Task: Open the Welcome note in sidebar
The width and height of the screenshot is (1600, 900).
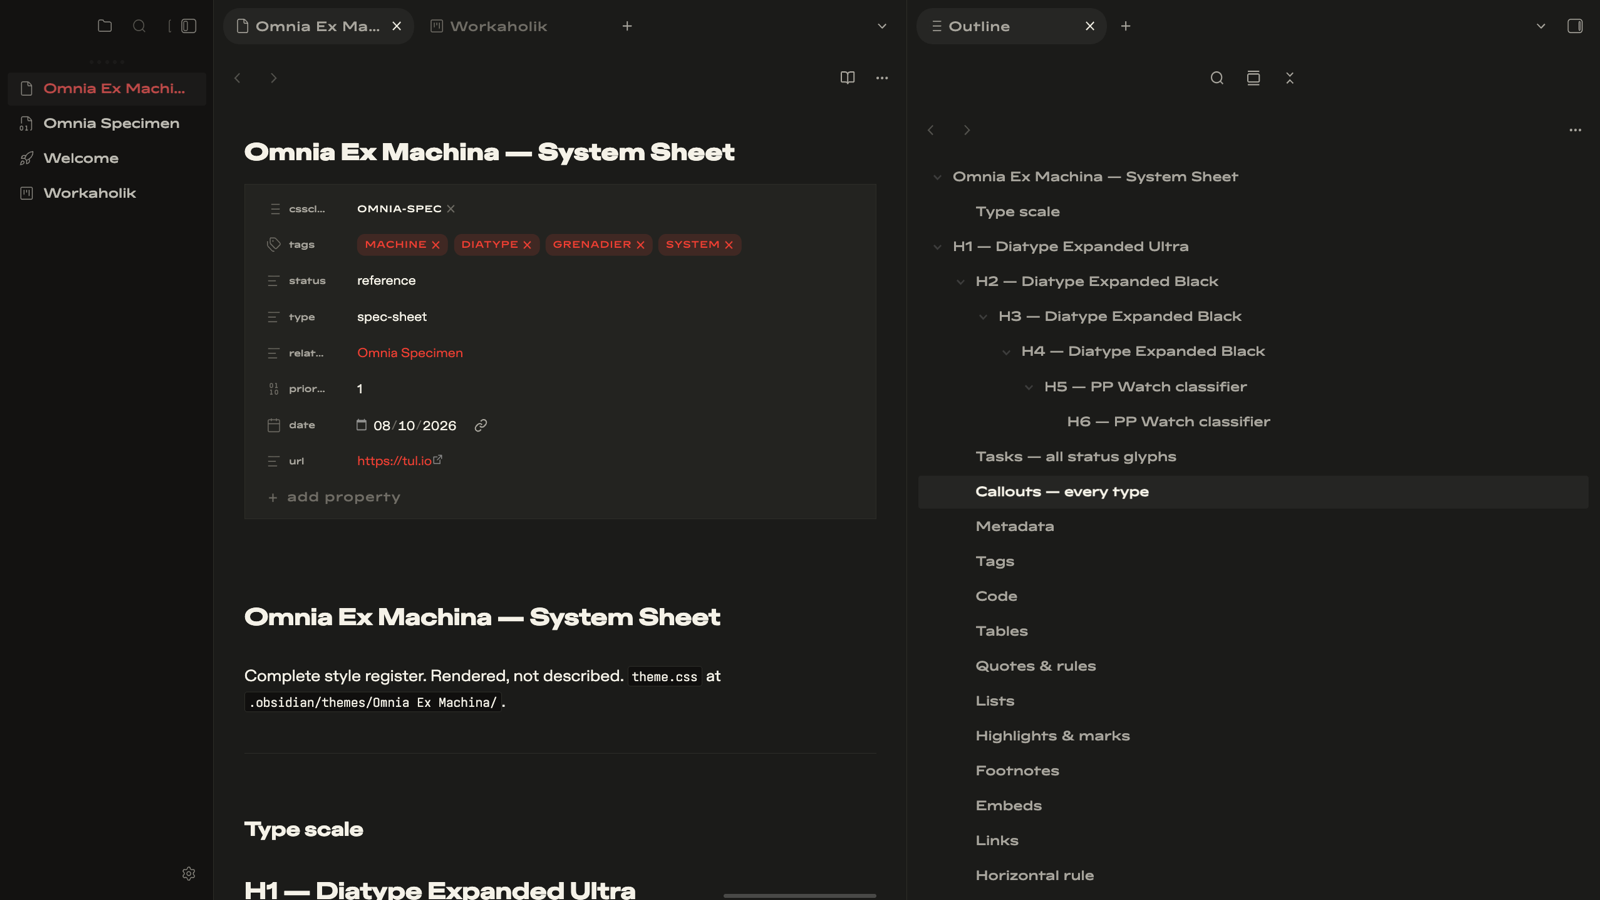Action: coord(107,158)
